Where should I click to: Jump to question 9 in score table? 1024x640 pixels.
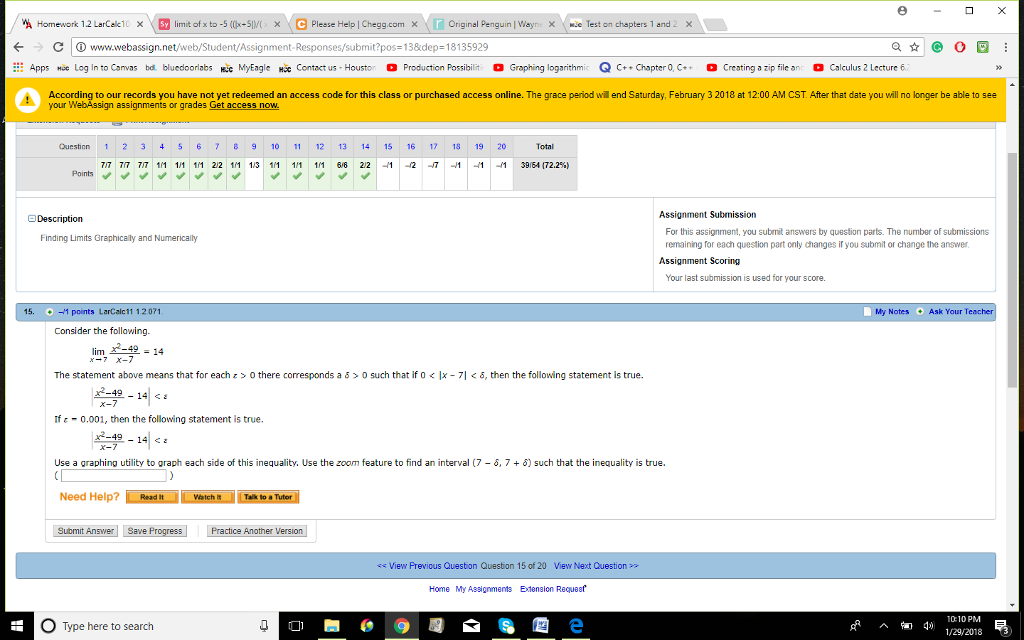click(254, 146)
